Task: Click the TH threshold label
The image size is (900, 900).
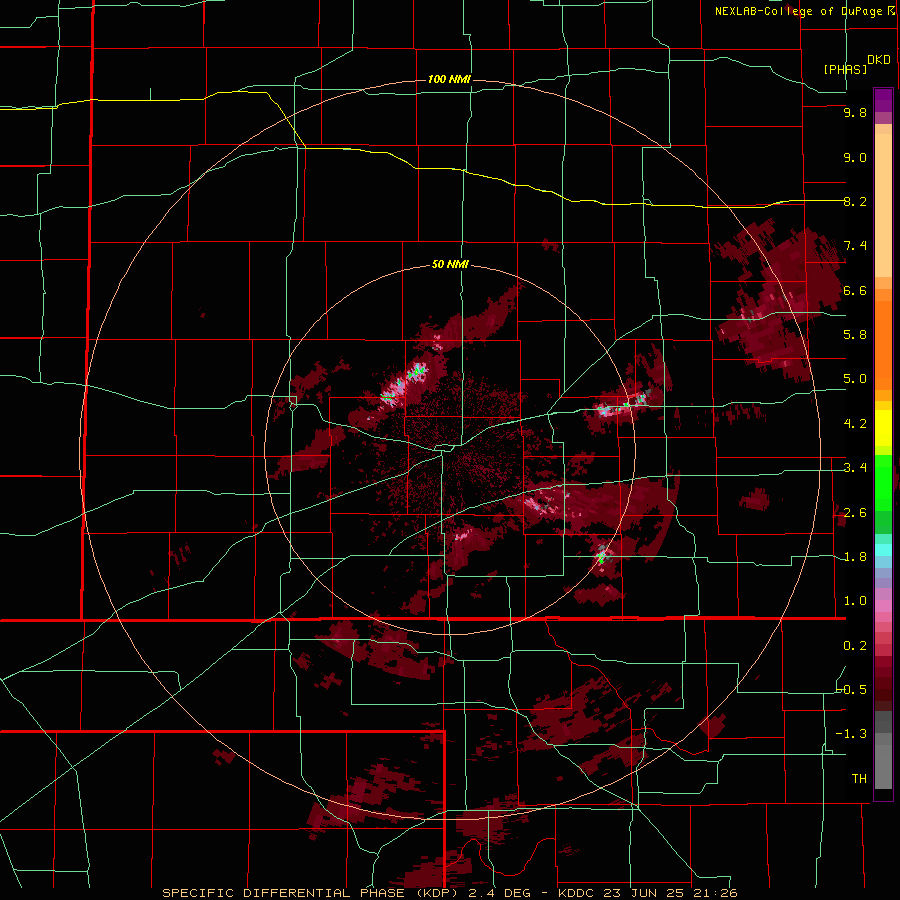Action: coord(859,779)
